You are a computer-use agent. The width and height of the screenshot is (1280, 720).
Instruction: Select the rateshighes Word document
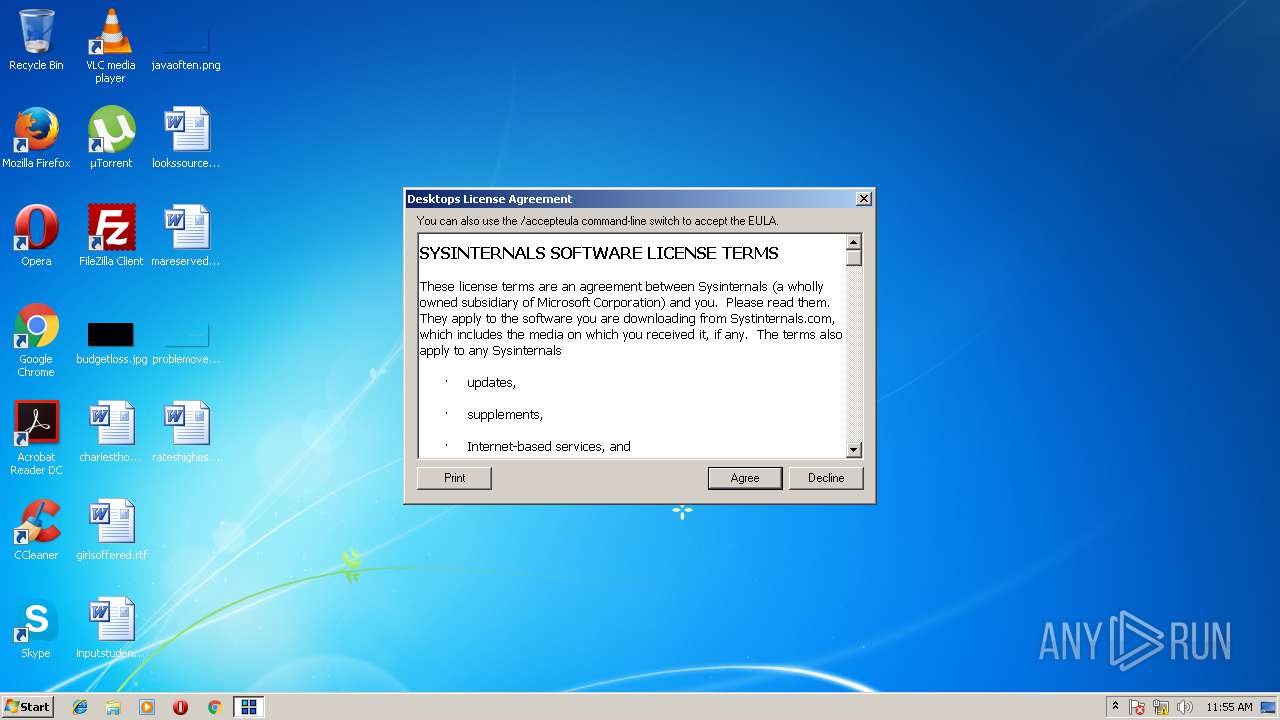[x=186, y=432]
